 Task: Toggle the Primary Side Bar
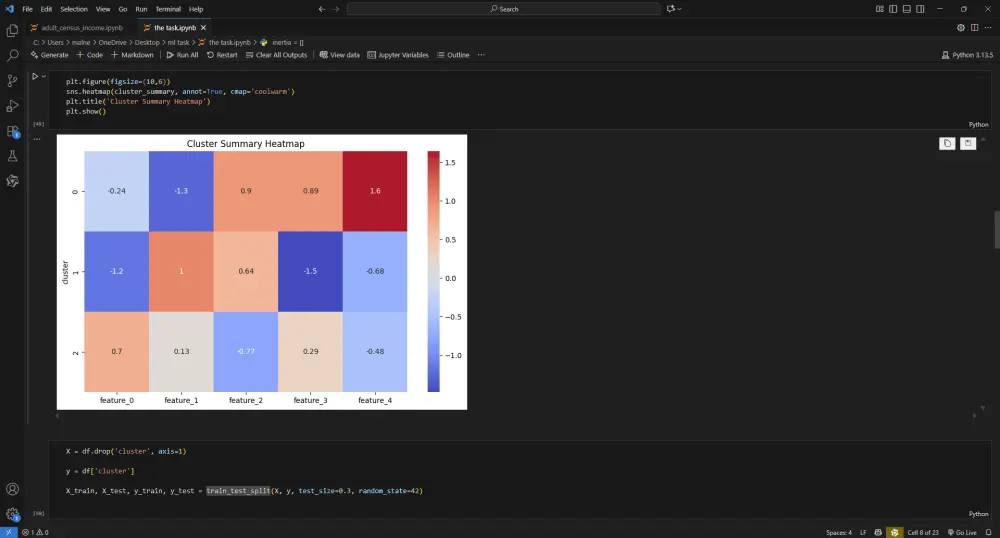[x=893, y=9]
